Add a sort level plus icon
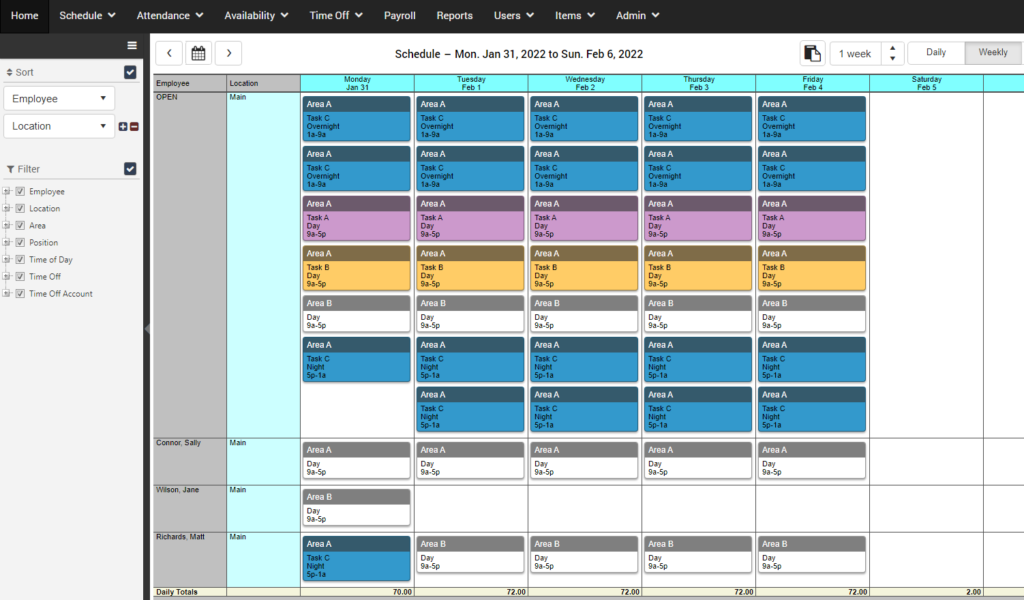This screenshot has width=1024, height=600. (123, 126)
